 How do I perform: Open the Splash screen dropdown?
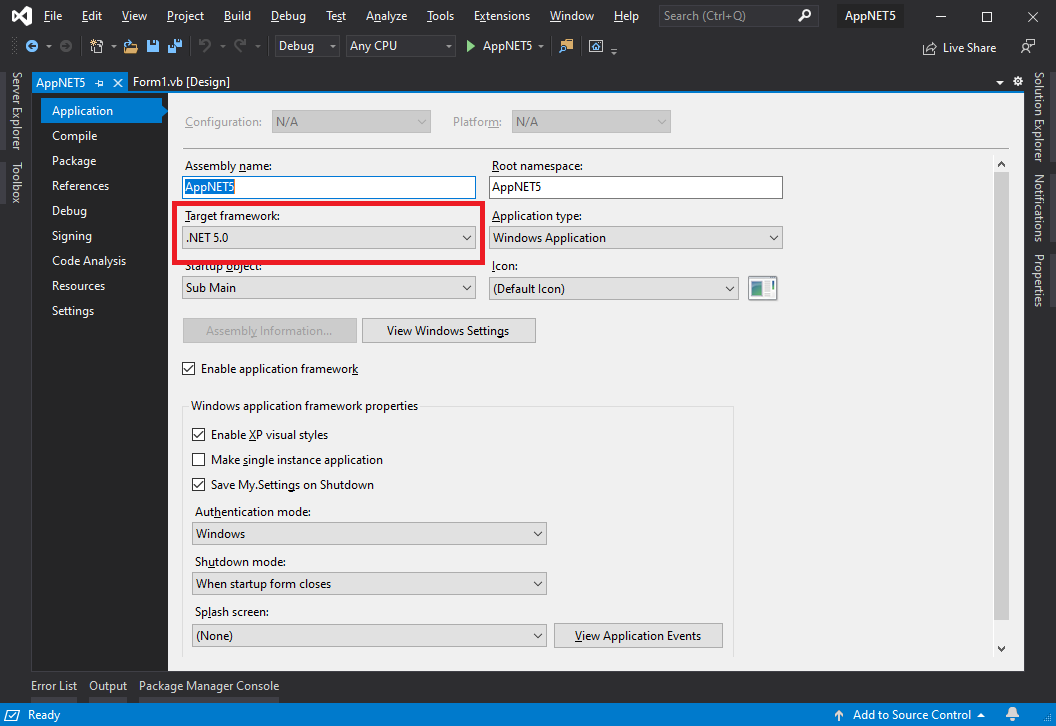pos(369,635)
